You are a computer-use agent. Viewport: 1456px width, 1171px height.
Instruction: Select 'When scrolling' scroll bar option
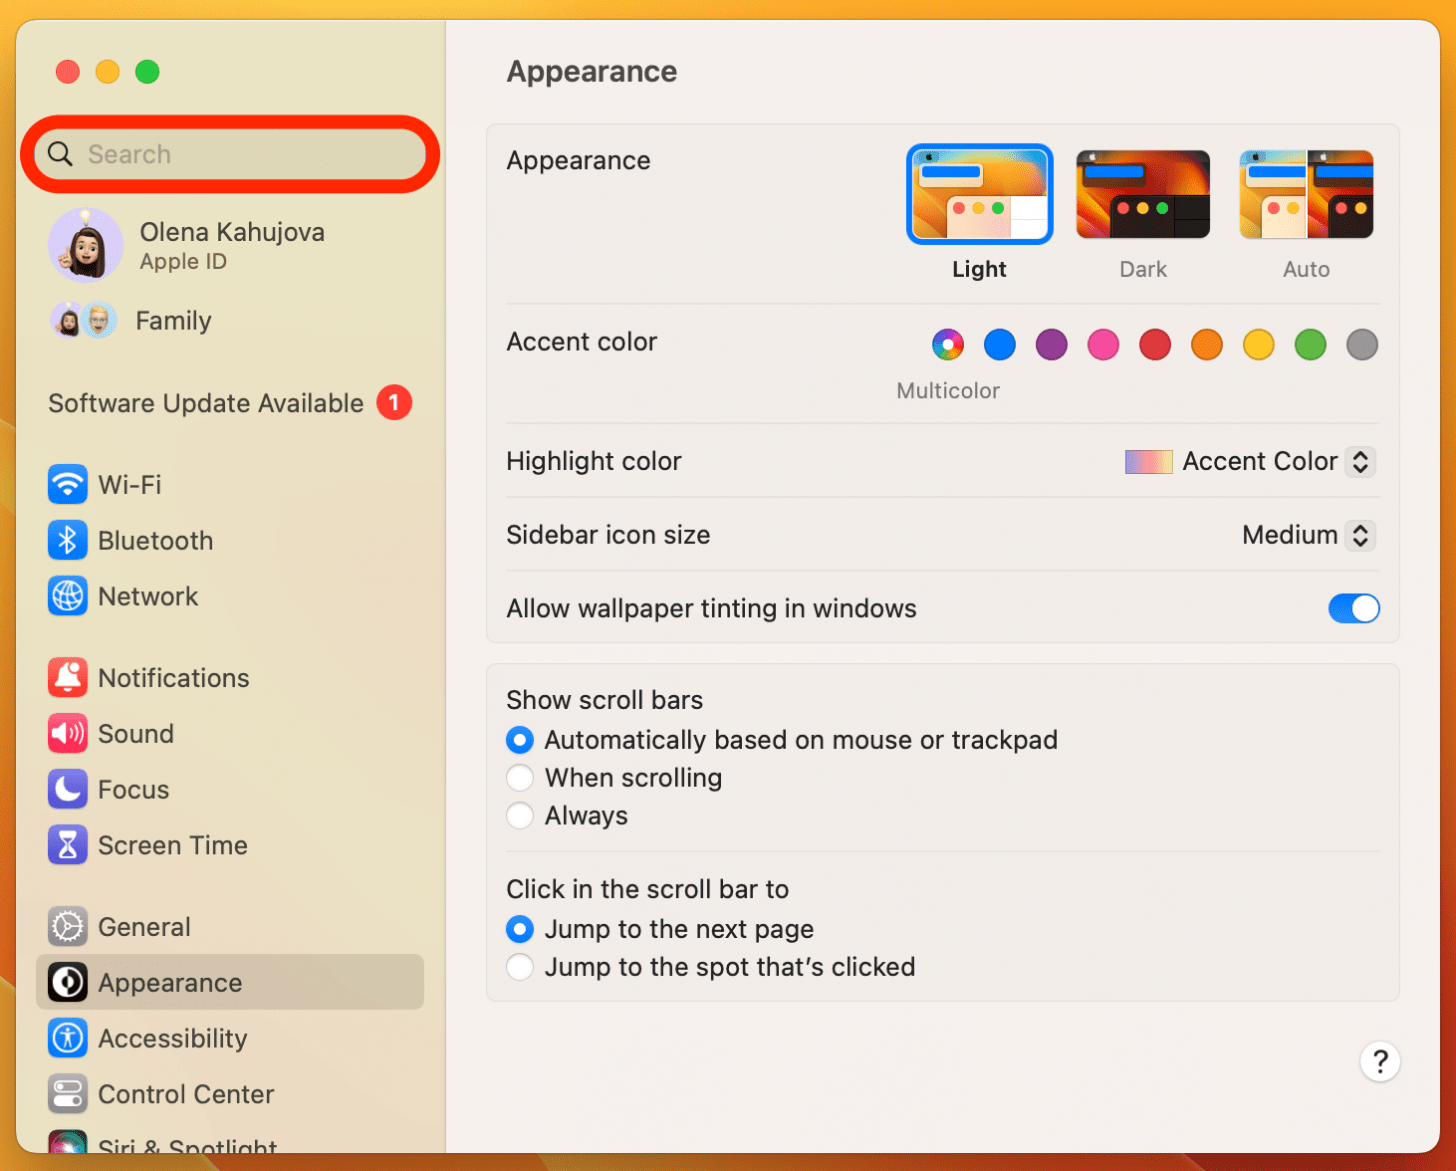click(x=520, y=778)
